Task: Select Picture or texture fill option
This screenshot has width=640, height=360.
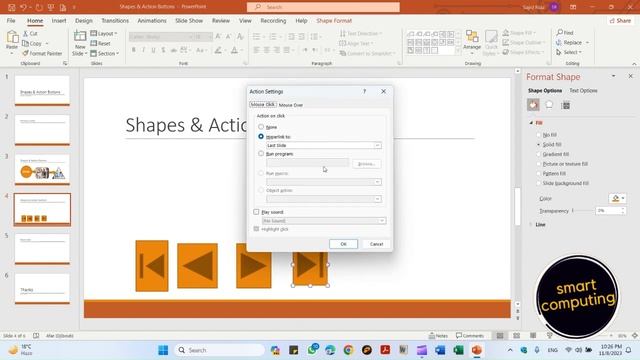Action: click(x=539, y=164)
